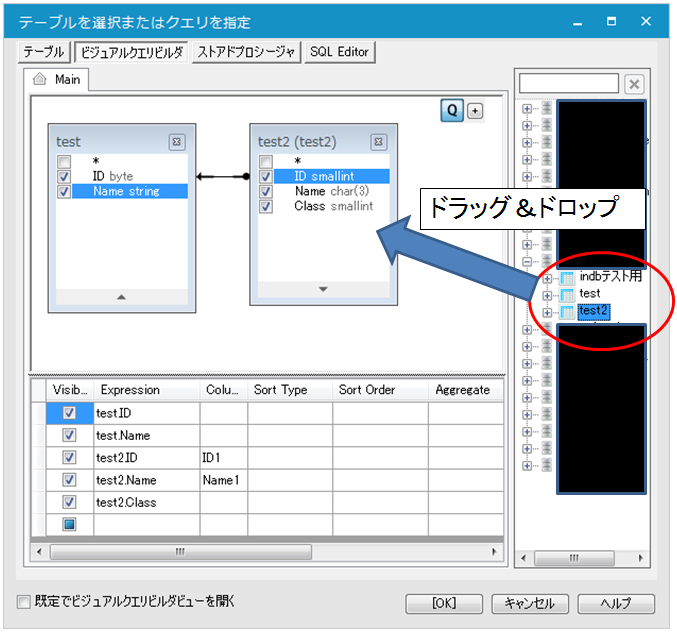Viewport: 677px width, 634px height.
Task: Click the キャンセル button
Action: pyautogui.click(x=530, y=604)
